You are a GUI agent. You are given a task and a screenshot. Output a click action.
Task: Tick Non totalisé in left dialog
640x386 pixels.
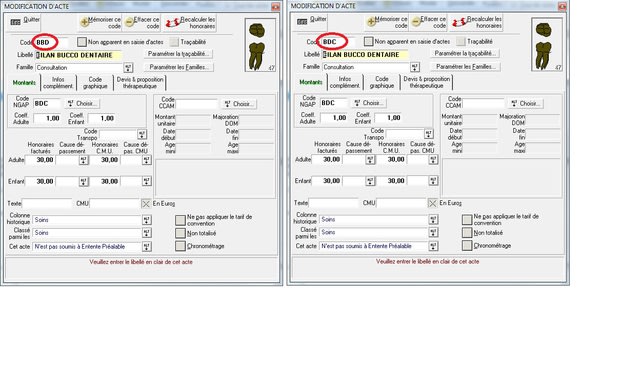click(180, 233)
